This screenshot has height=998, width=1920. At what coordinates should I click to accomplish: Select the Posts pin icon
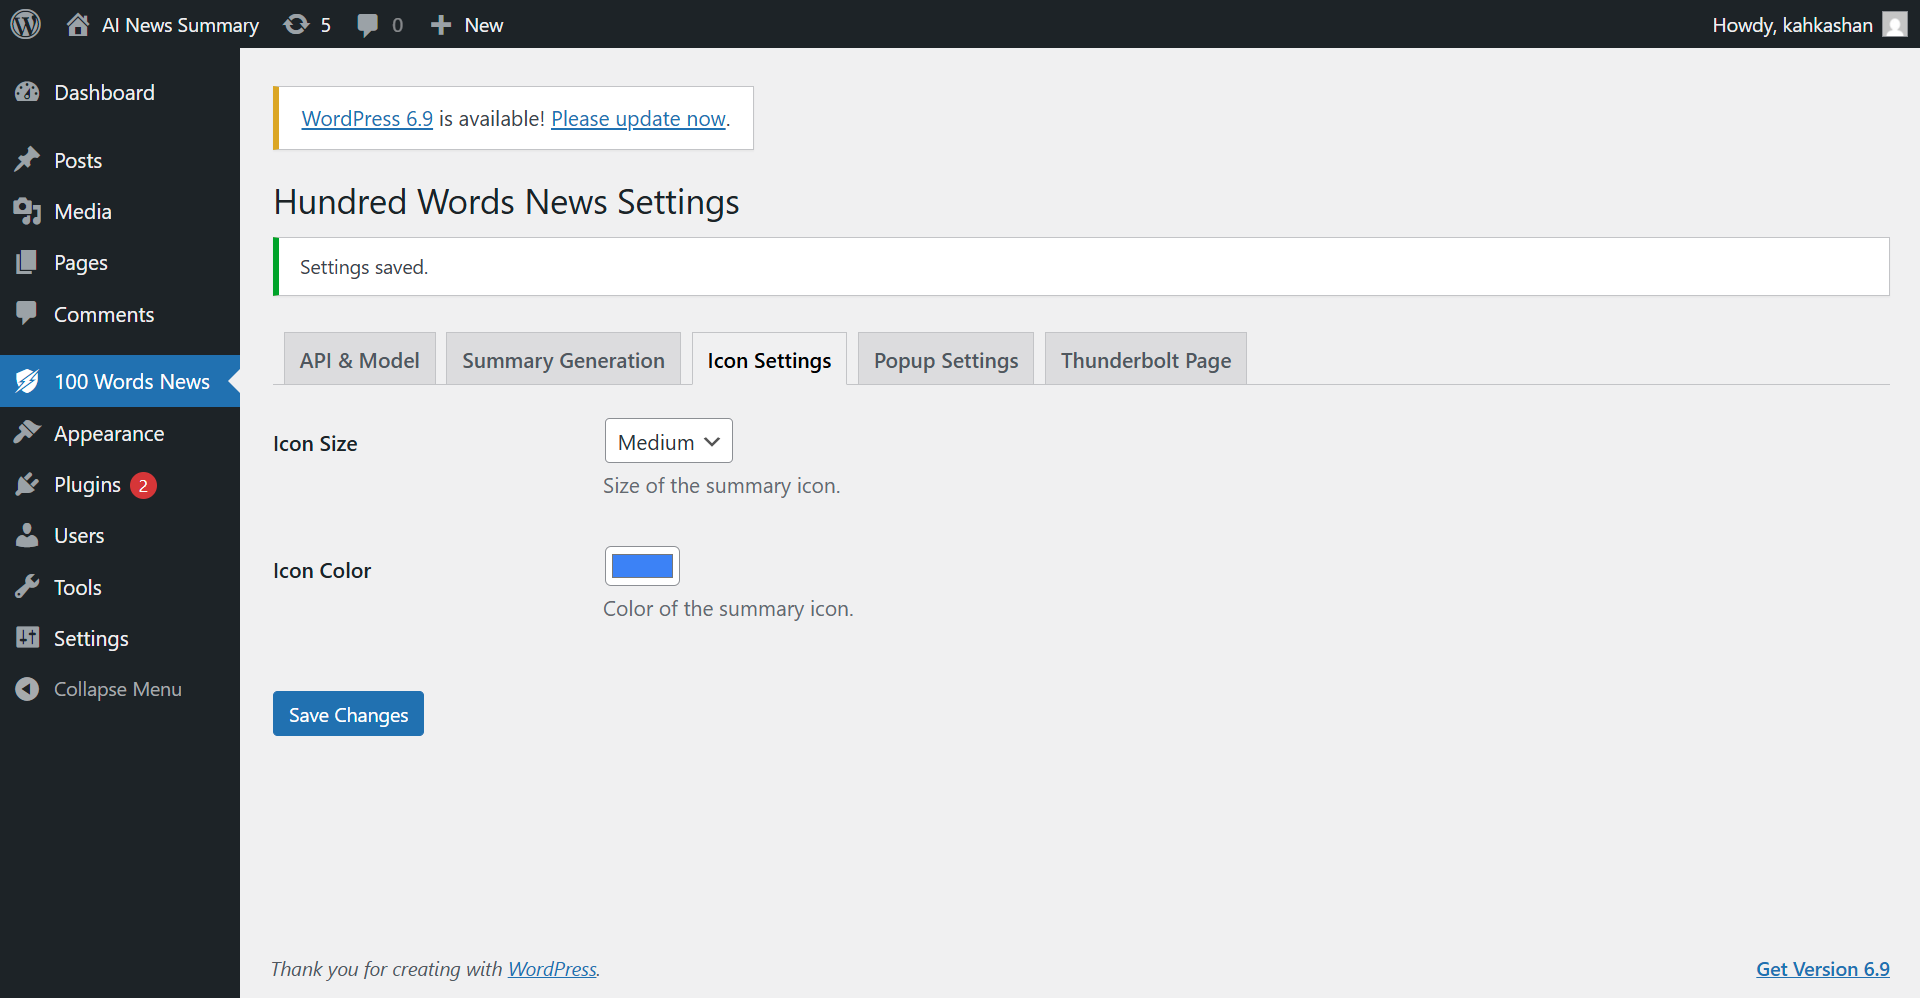27,159
